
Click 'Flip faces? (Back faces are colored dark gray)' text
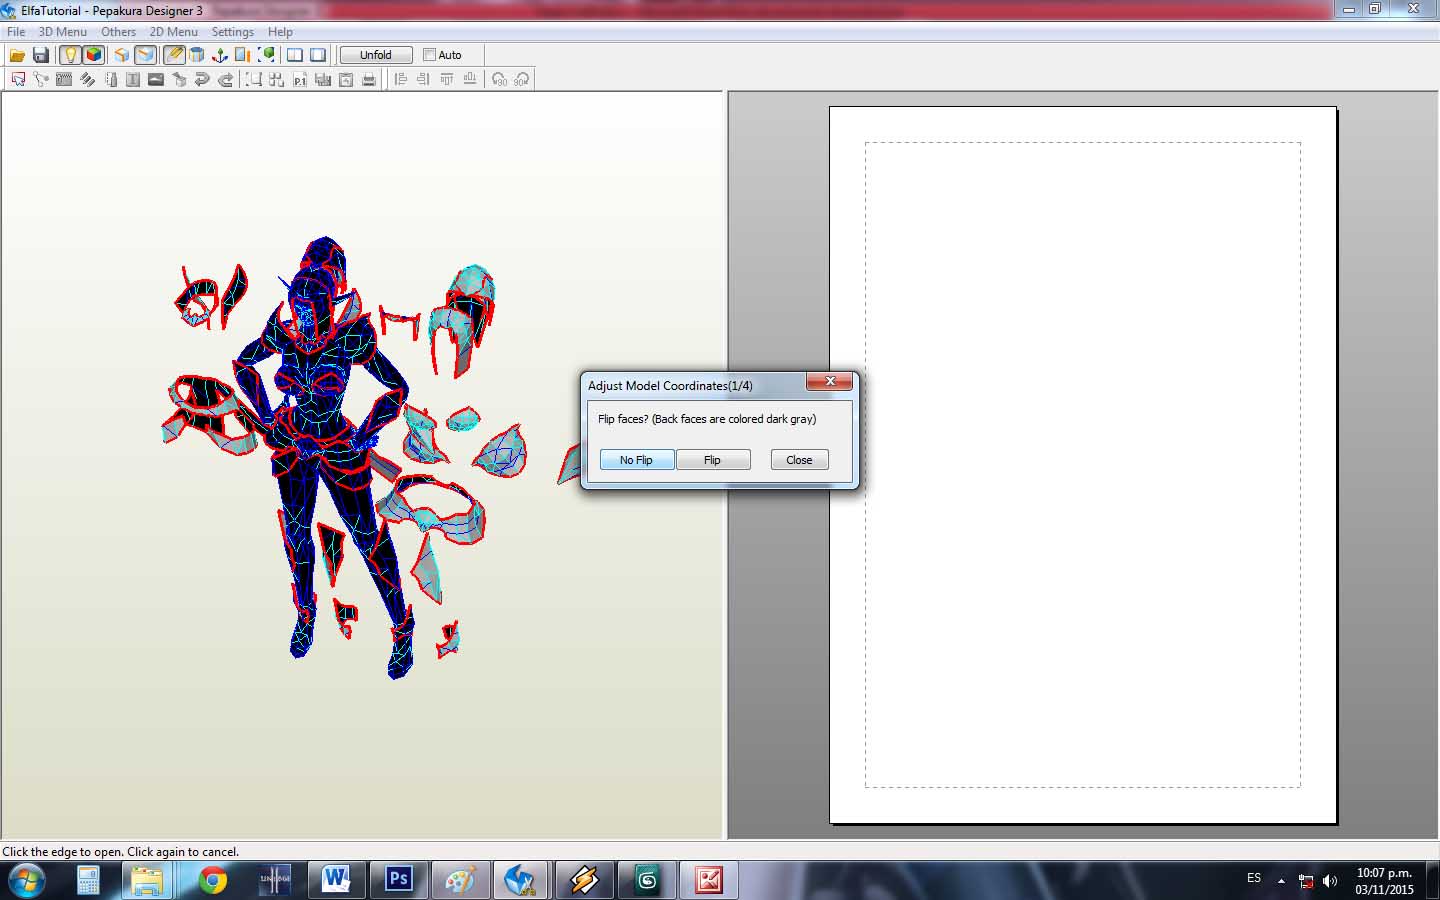707,419
